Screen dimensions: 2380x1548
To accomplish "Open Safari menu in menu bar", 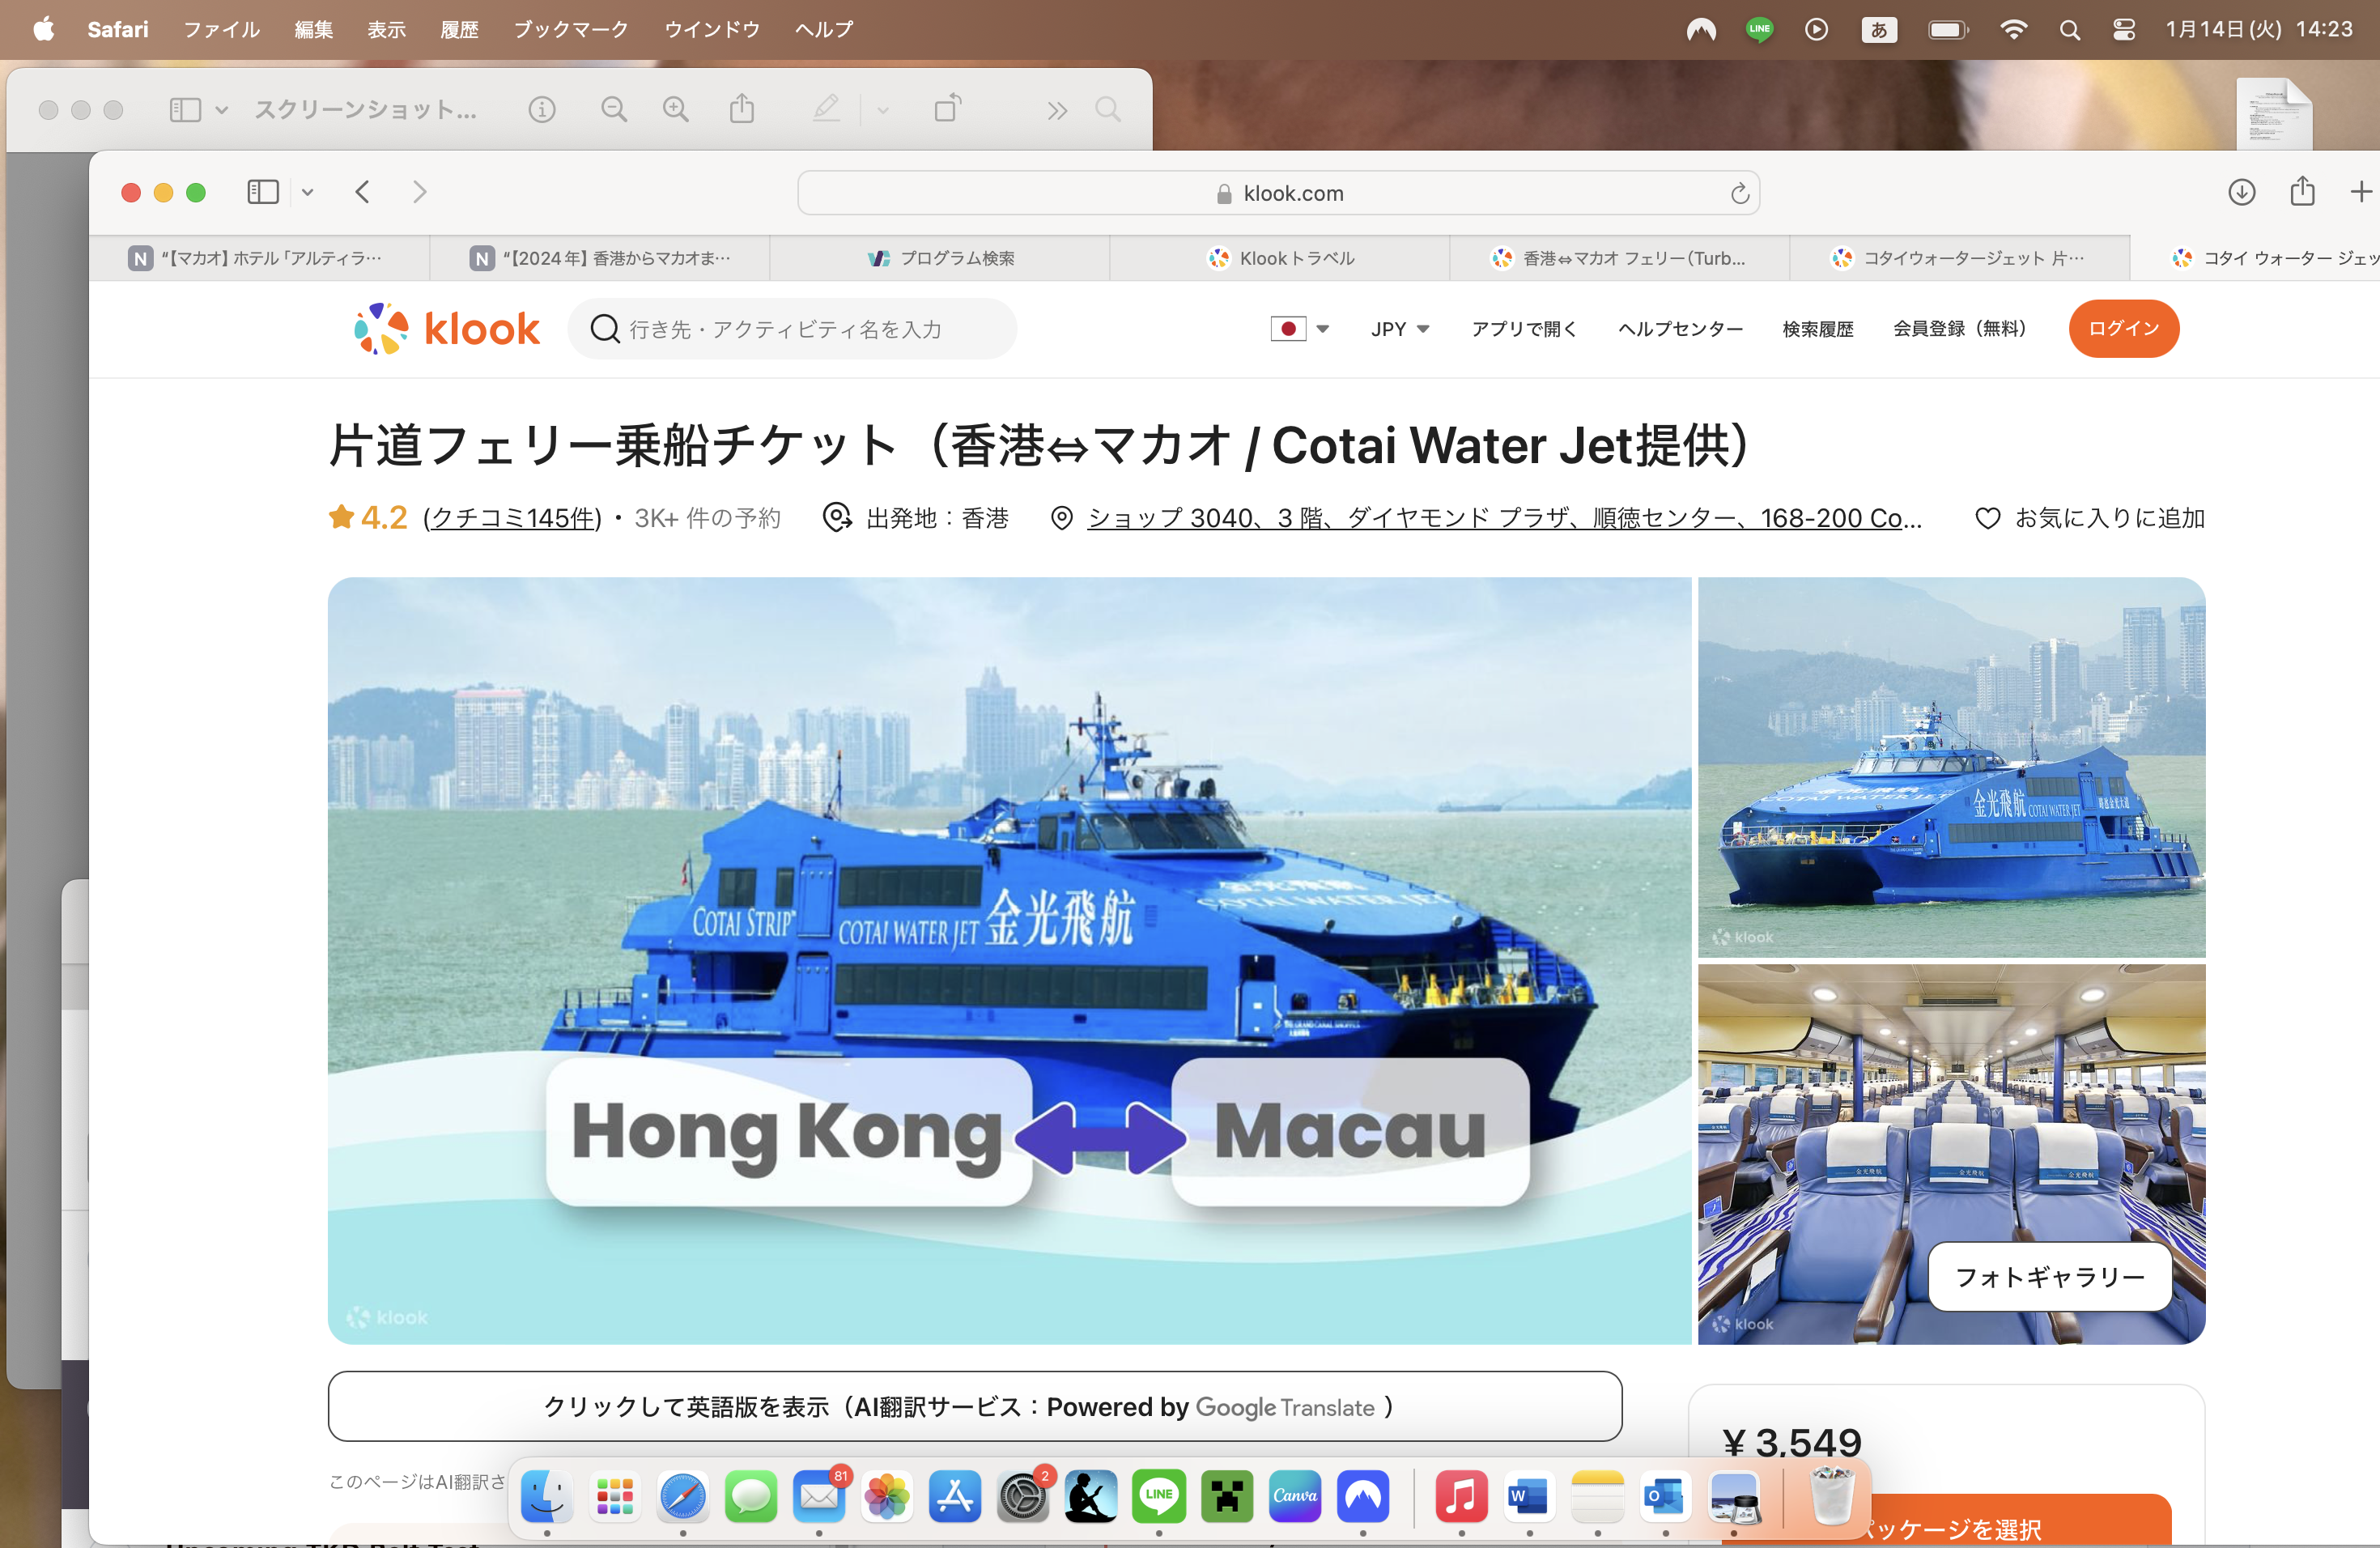I will [118, 29].
